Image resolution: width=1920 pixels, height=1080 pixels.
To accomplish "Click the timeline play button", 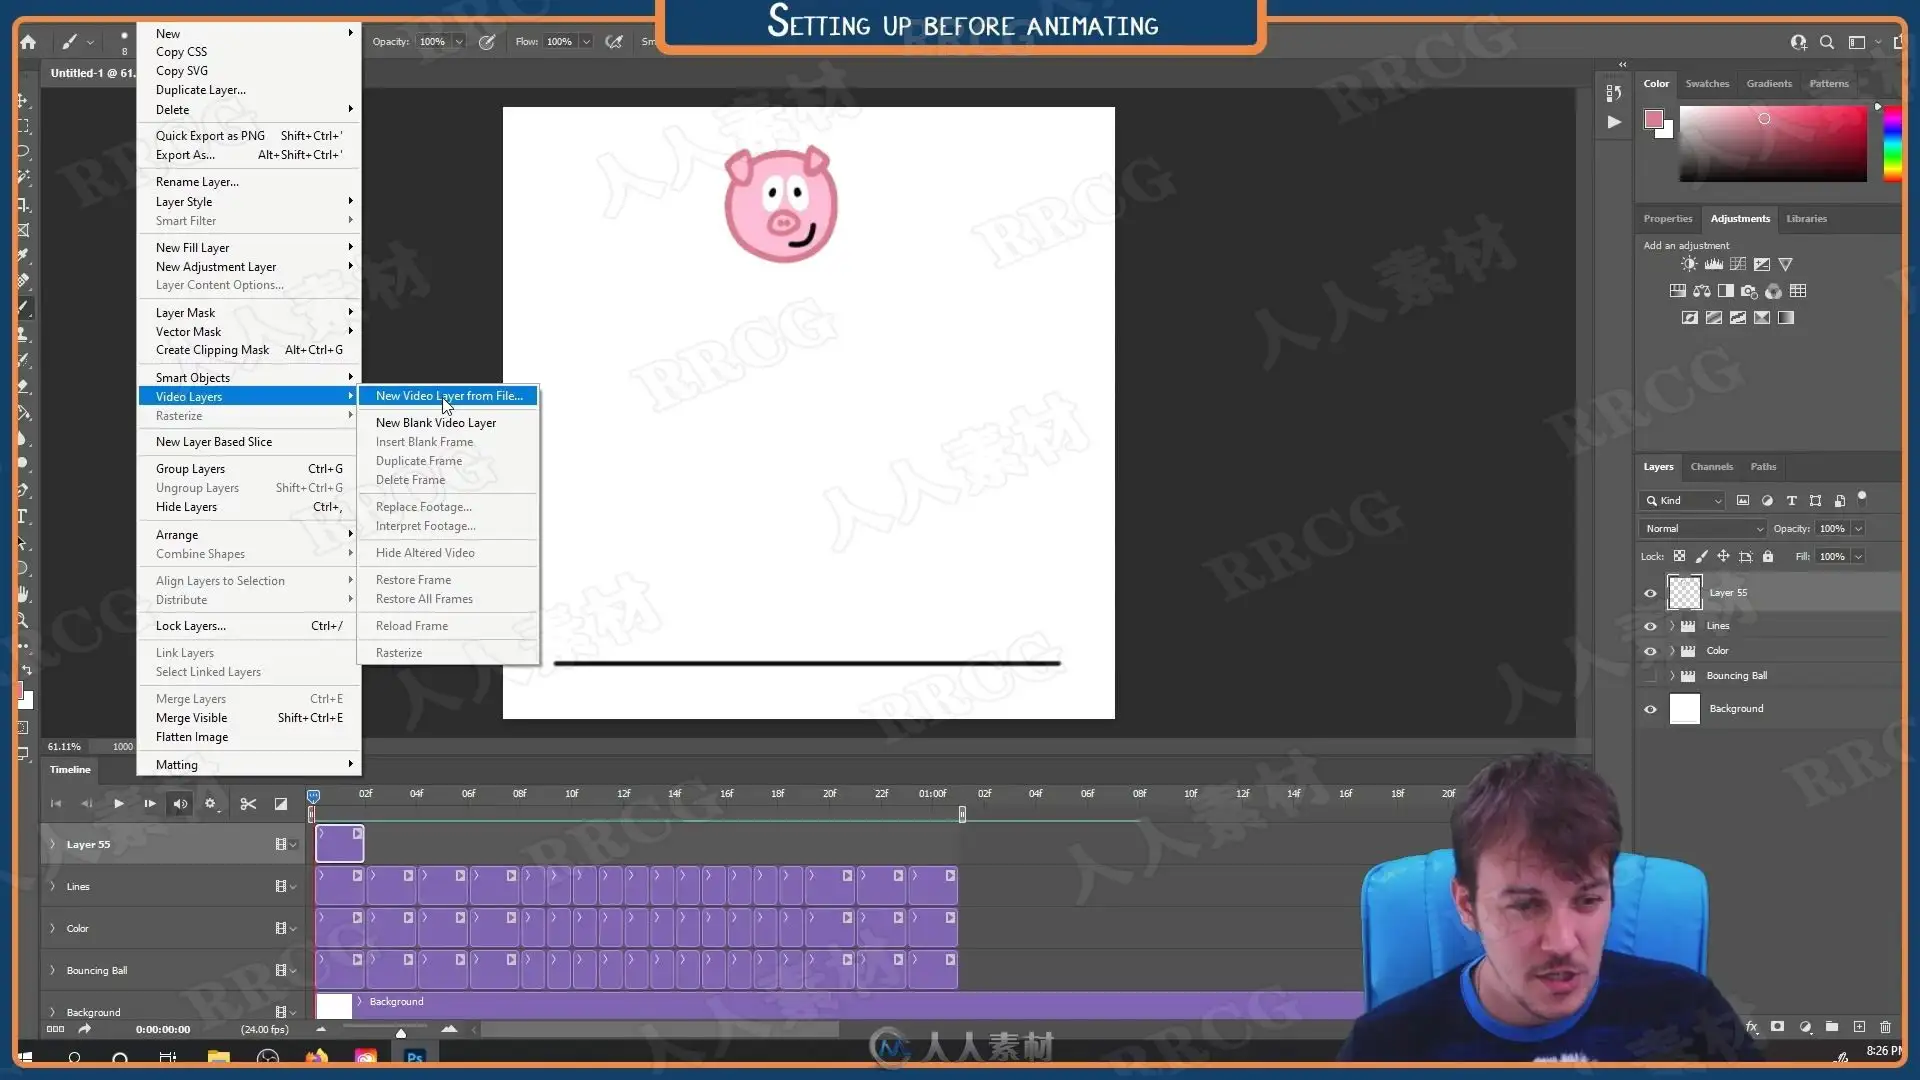I will coord(119,803).
